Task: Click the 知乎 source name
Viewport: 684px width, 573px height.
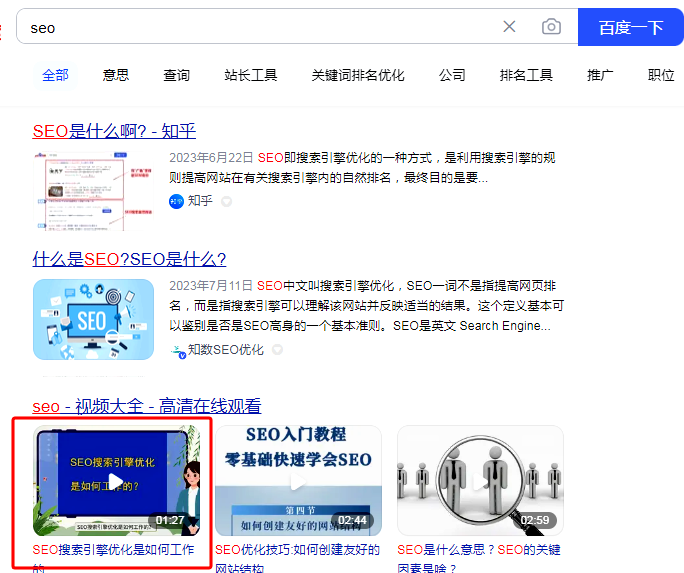Action: 200,201
